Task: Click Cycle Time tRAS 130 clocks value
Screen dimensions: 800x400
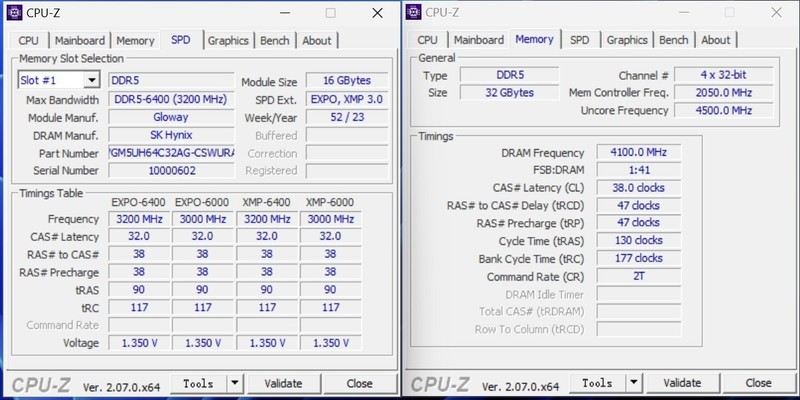Action: 639,240
